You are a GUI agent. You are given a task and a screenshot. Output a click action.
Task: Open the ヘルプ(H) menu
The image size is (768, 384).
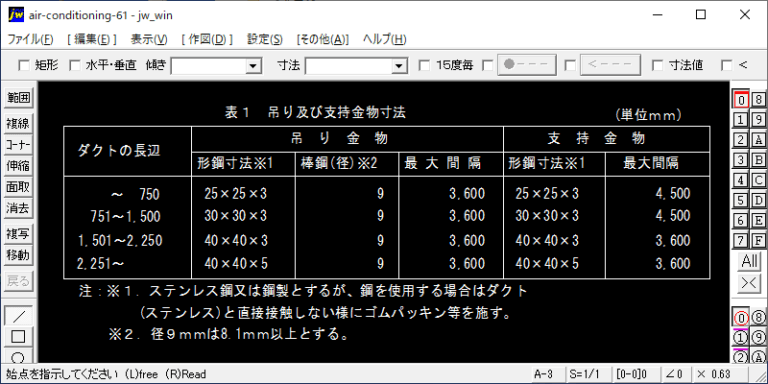384,40
